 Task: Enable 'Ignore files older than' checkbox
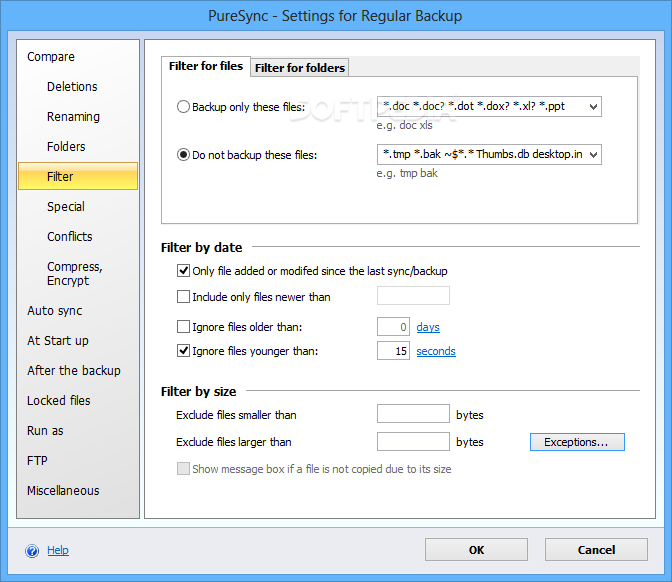click(183, 327)
